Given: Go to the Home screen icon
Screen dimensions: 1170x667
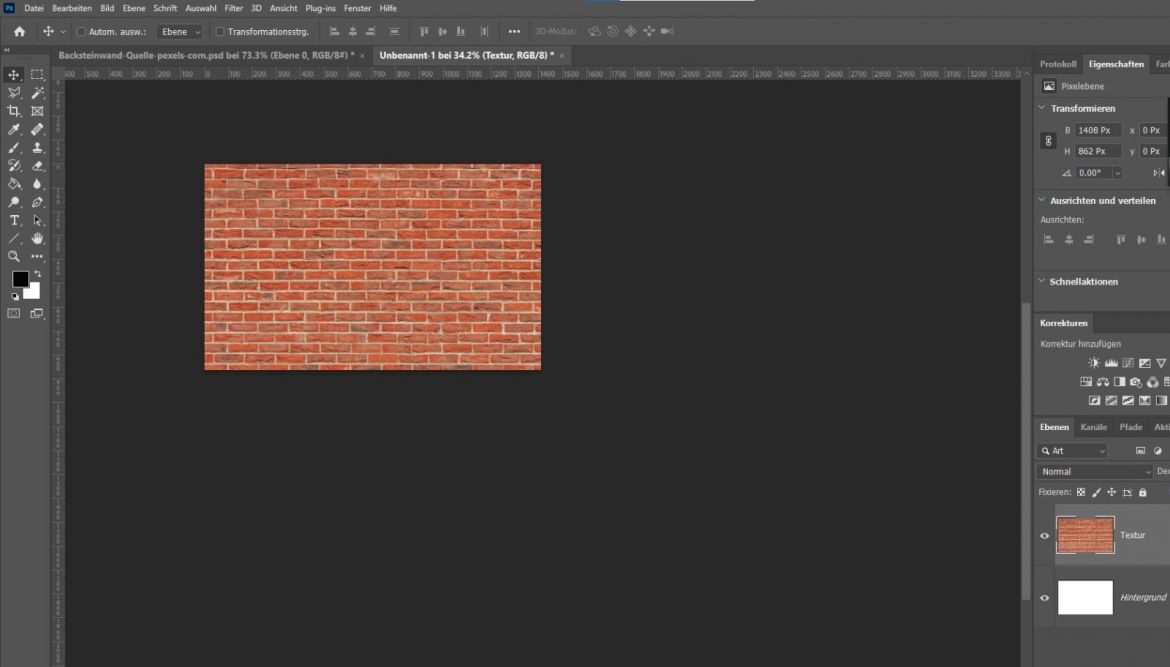Looking at the screenshot, I should [x=19, y=31].
